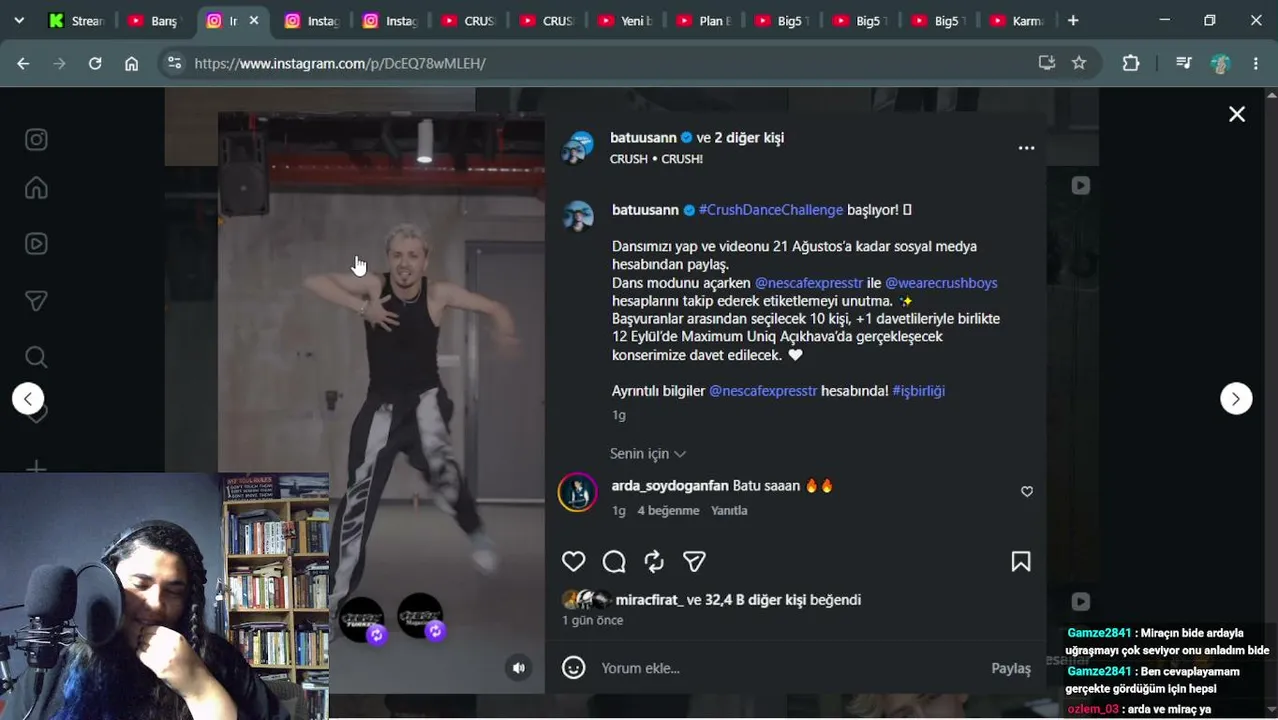Screen dimensions: 1278x720
Task: Toggle video sound with the speaker icon
Action: coord(518,668)
